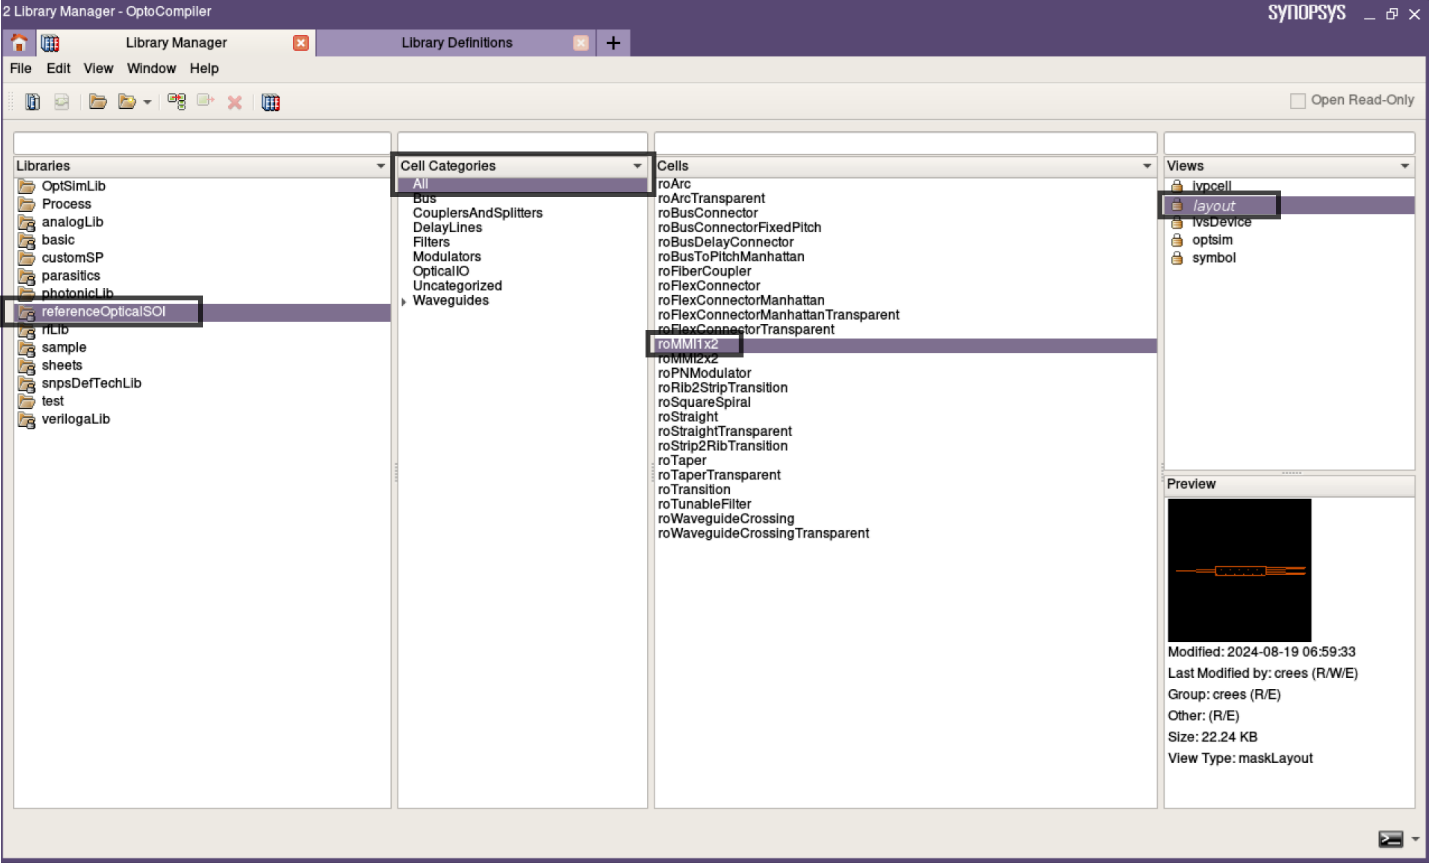Select the All cell category
Screen dimensions: 1429x863
click(x=523, y=184)
